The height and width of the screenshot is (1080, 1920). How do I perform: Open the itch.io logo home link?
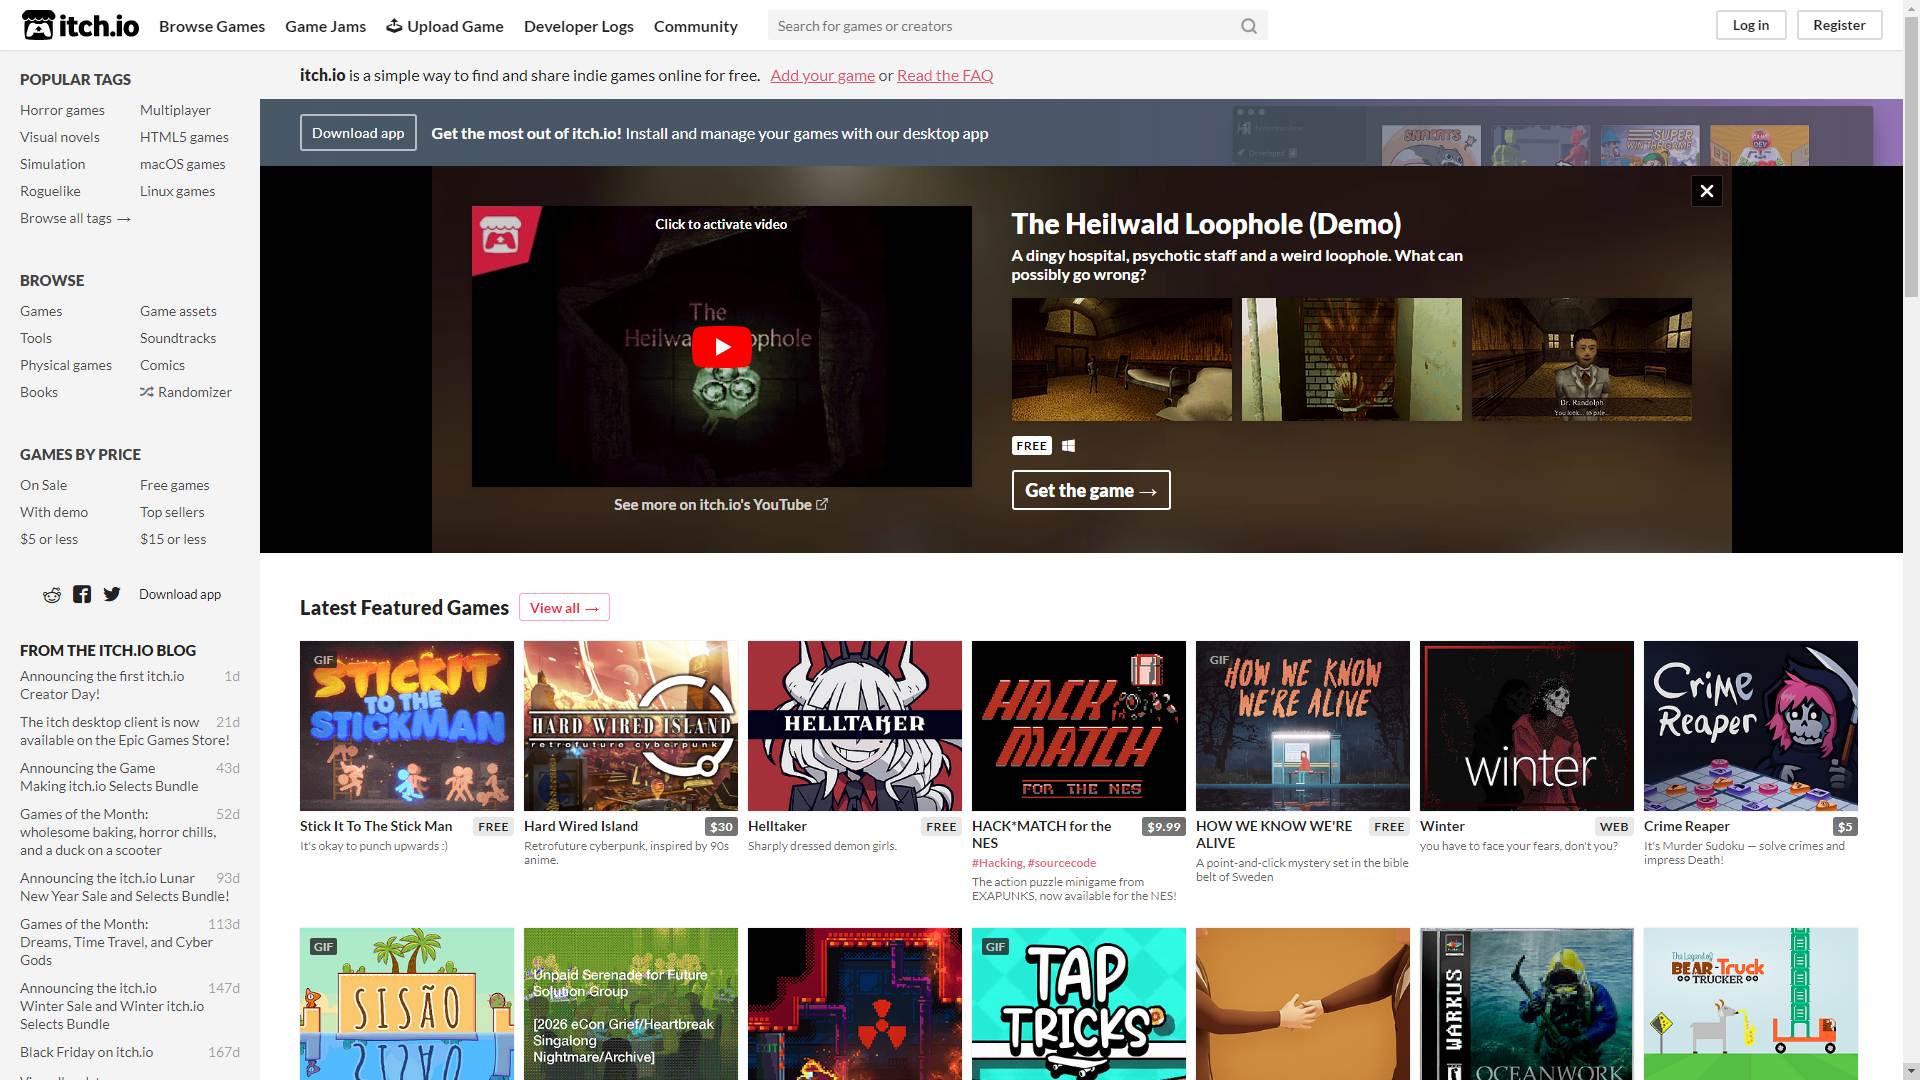[80, 25]
